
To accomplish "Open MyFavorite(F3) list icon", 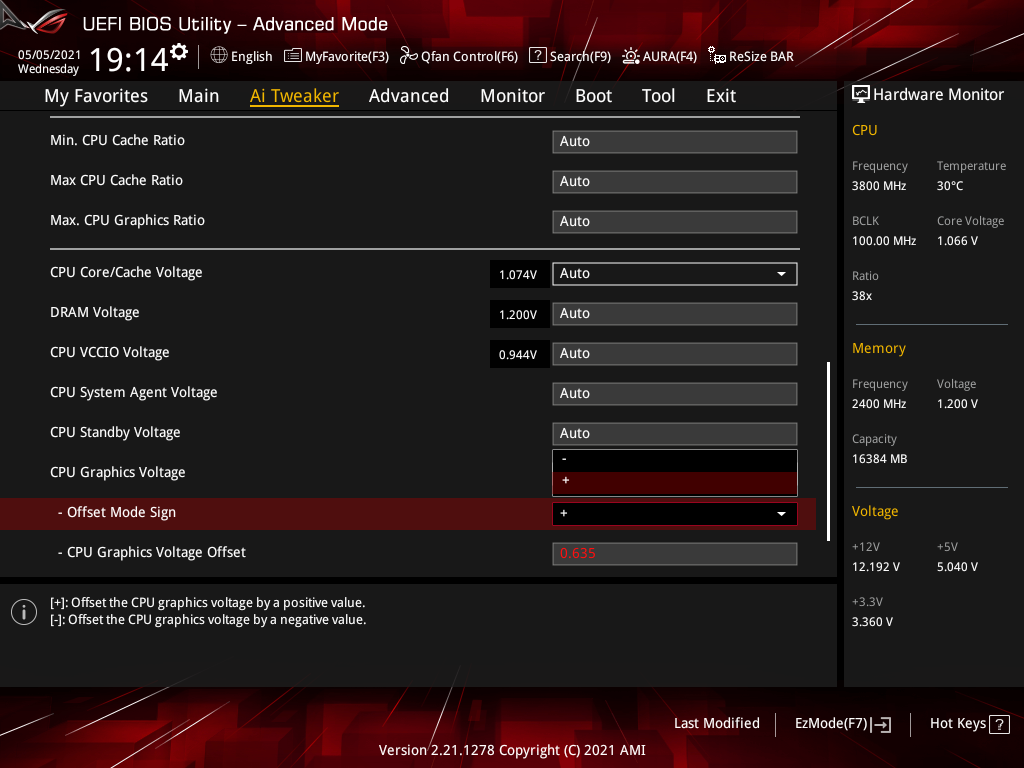I will pyautogui.click(x=293, y=56).
